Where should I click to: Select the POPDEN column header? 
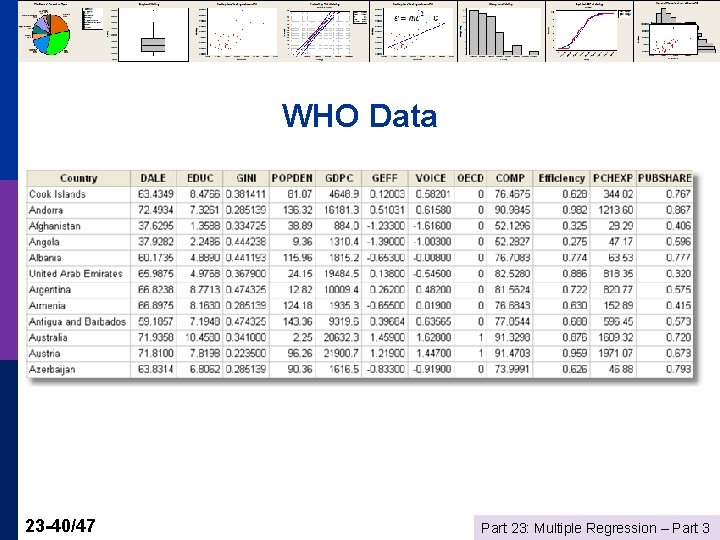point(292,178)
